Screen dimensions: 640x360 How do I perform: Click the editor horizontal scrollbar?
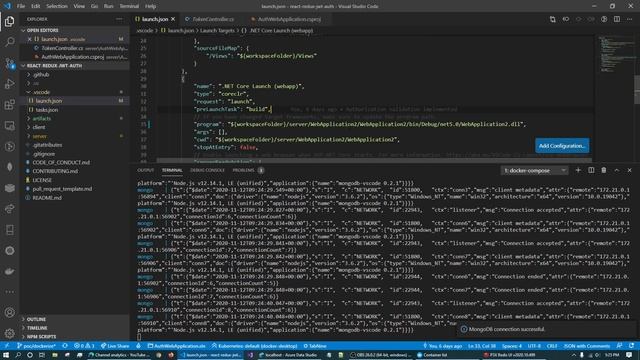[x=373, y=161]
